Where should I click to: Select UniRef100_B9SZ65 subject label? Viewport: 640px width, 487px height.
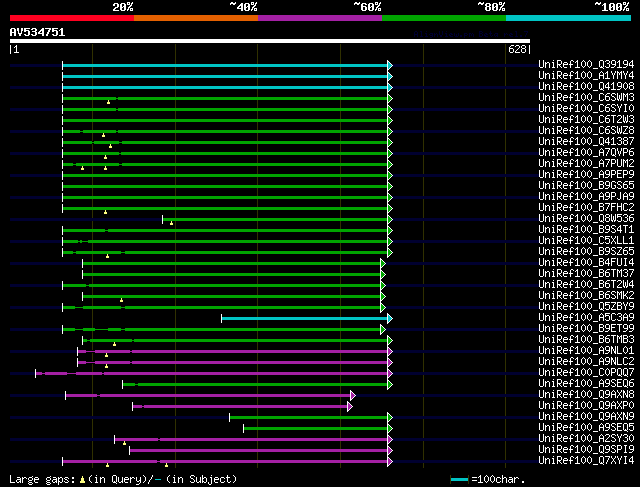click(586, 252)
